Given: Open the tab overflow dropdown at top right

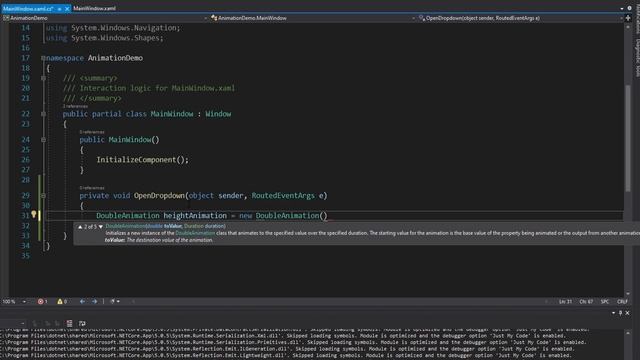Looking at the screenshot, I should coord(622,8).
